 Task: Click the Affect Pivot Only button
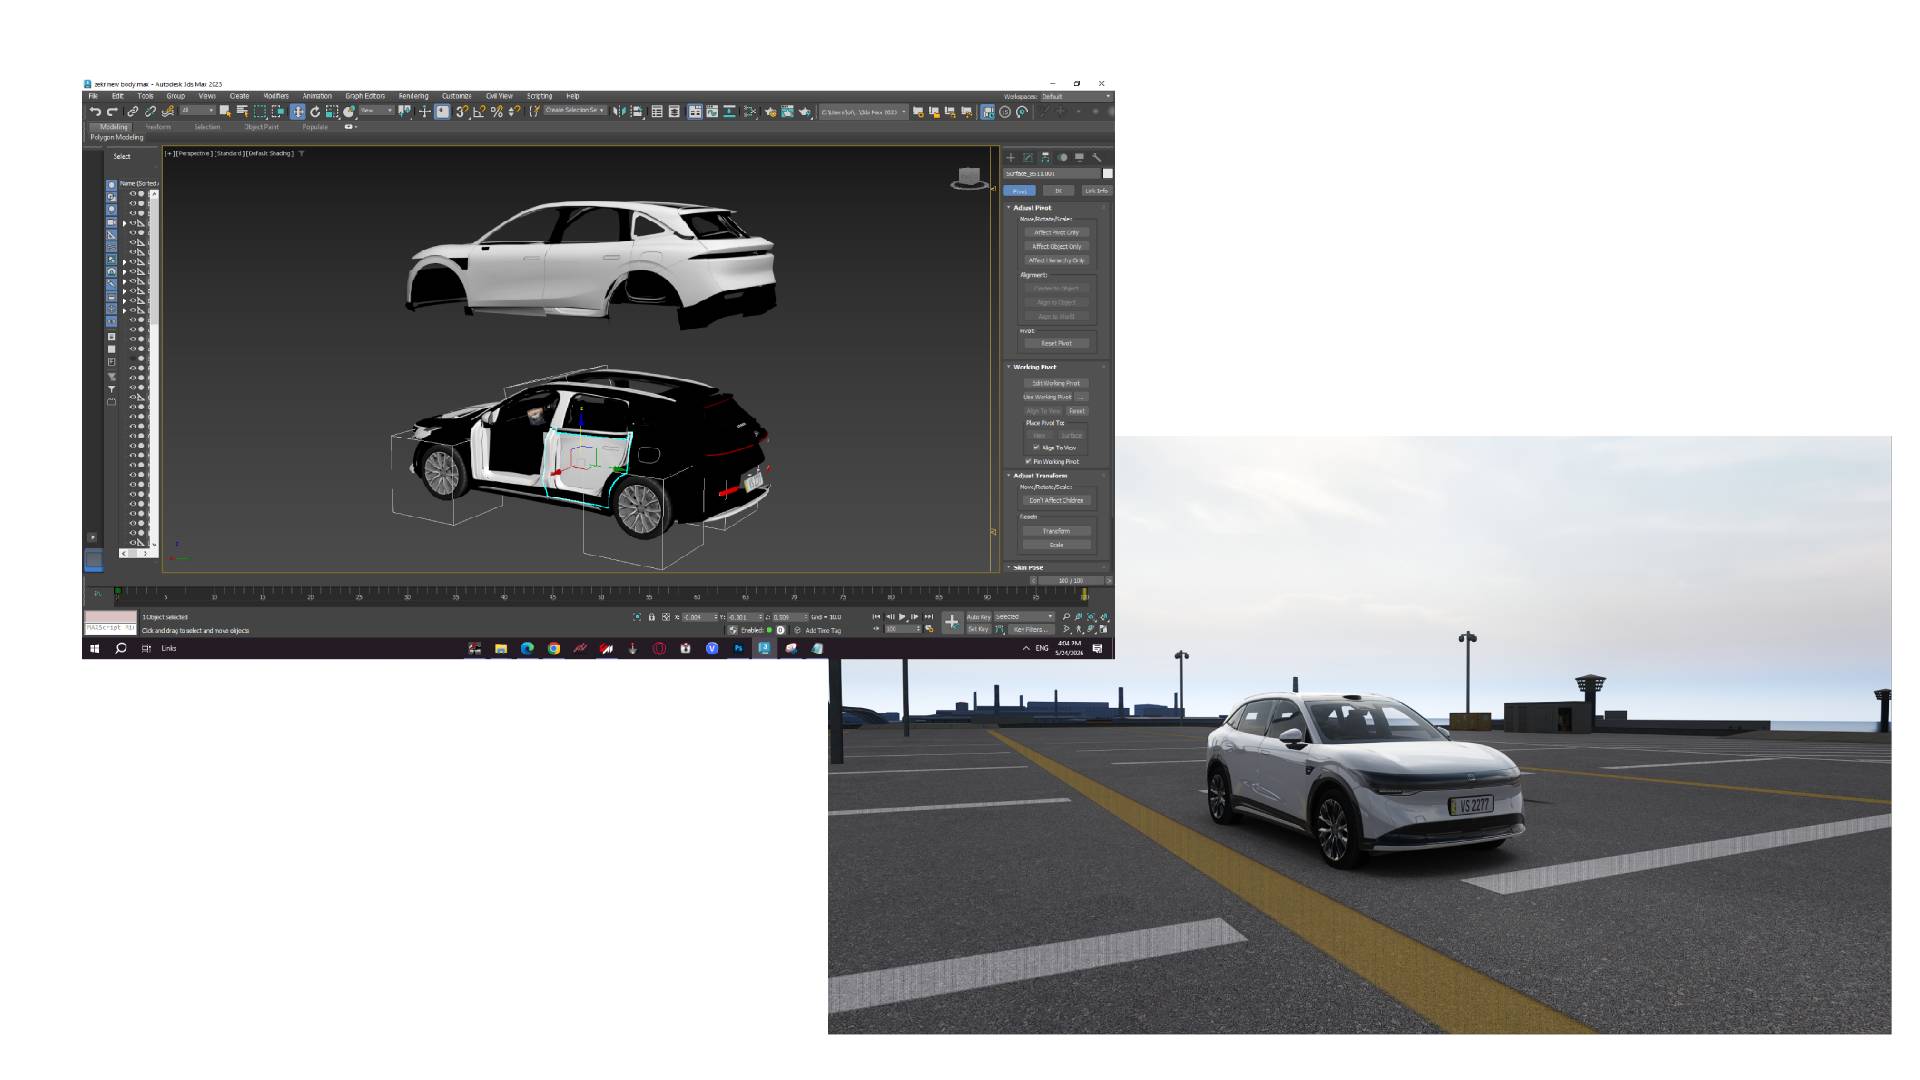pyautogui.click(x=1056, y=232)
